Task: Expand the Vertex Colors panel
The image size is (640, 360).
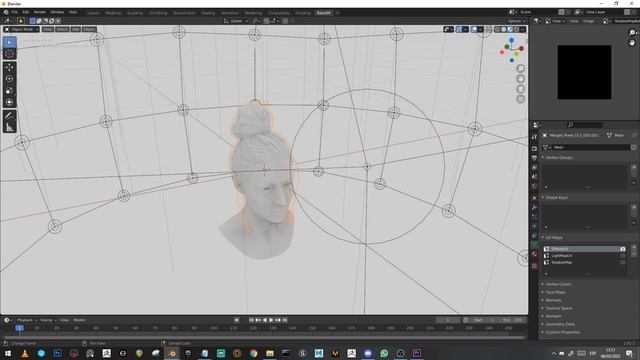Action: coord(558,284)
